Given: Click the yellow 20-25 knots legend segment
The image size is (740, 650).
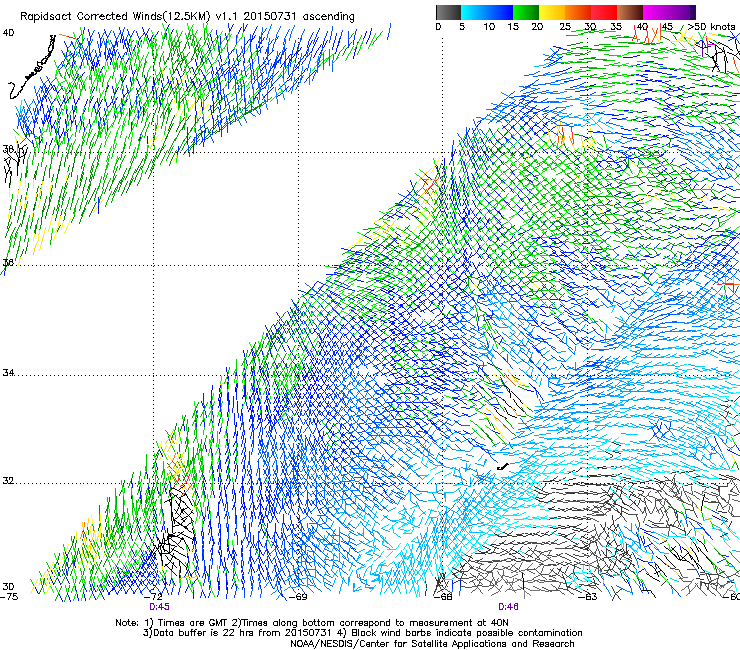Looking at the screenshot, I should click(x=552, y=12).
